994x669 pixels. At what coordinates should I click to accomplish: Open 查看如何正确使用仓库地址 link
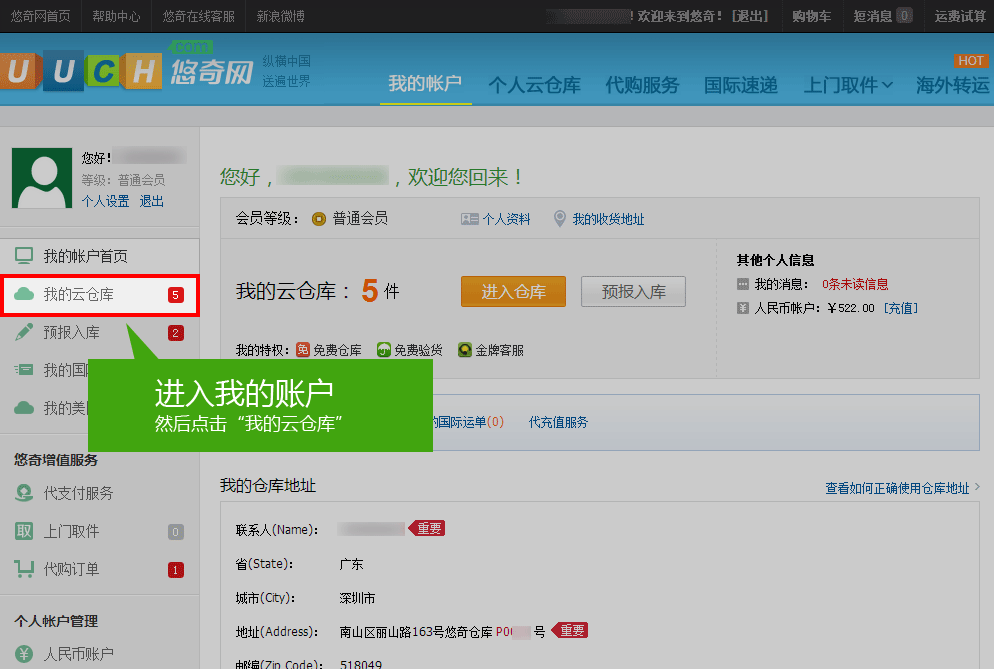[897, 488]
